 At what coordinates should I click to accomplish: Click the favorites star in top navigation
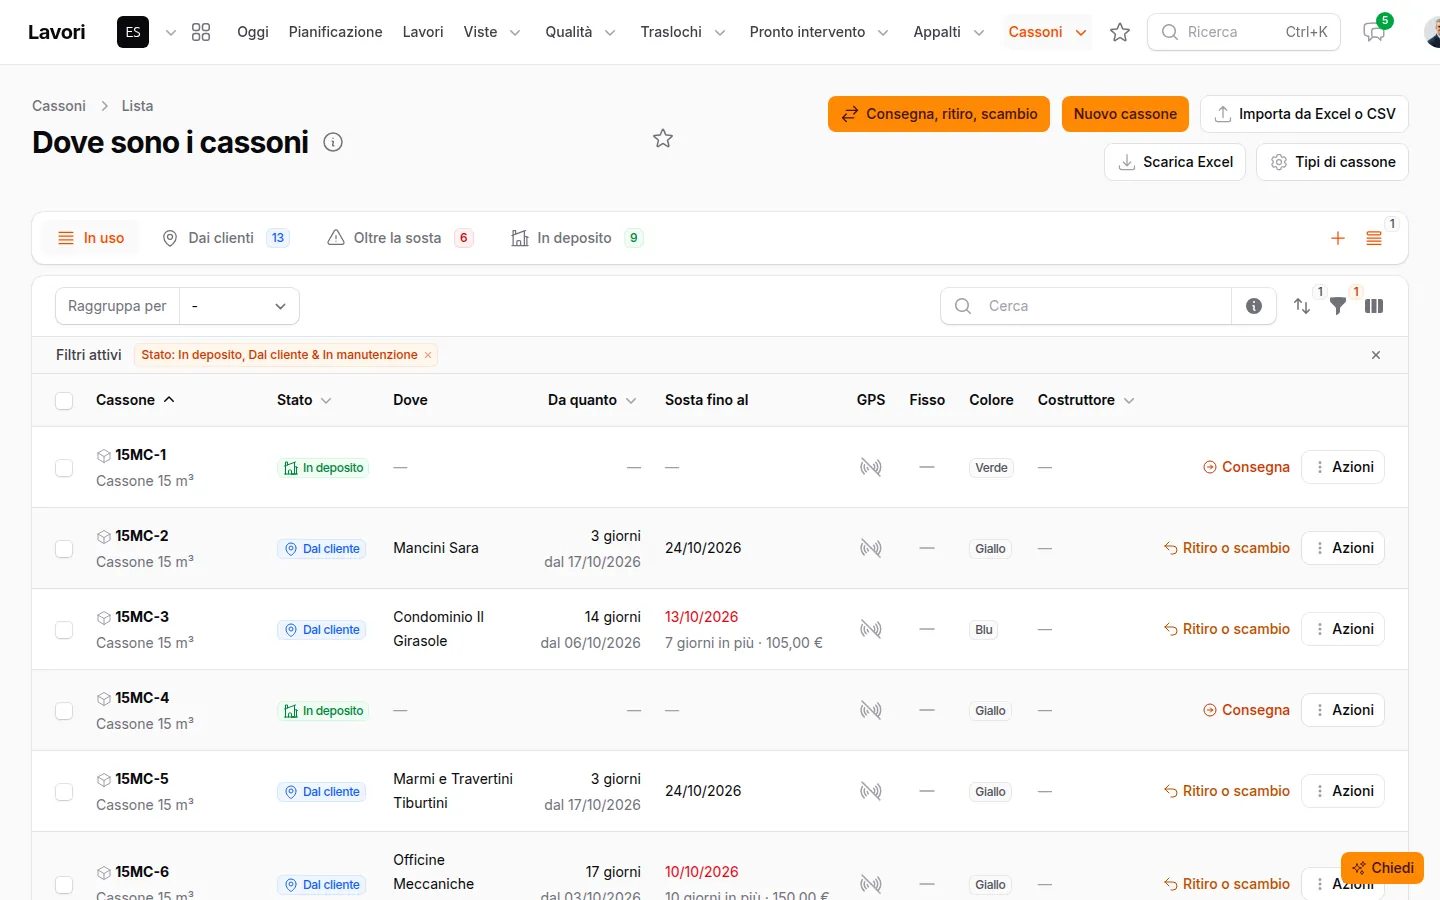1120,32
